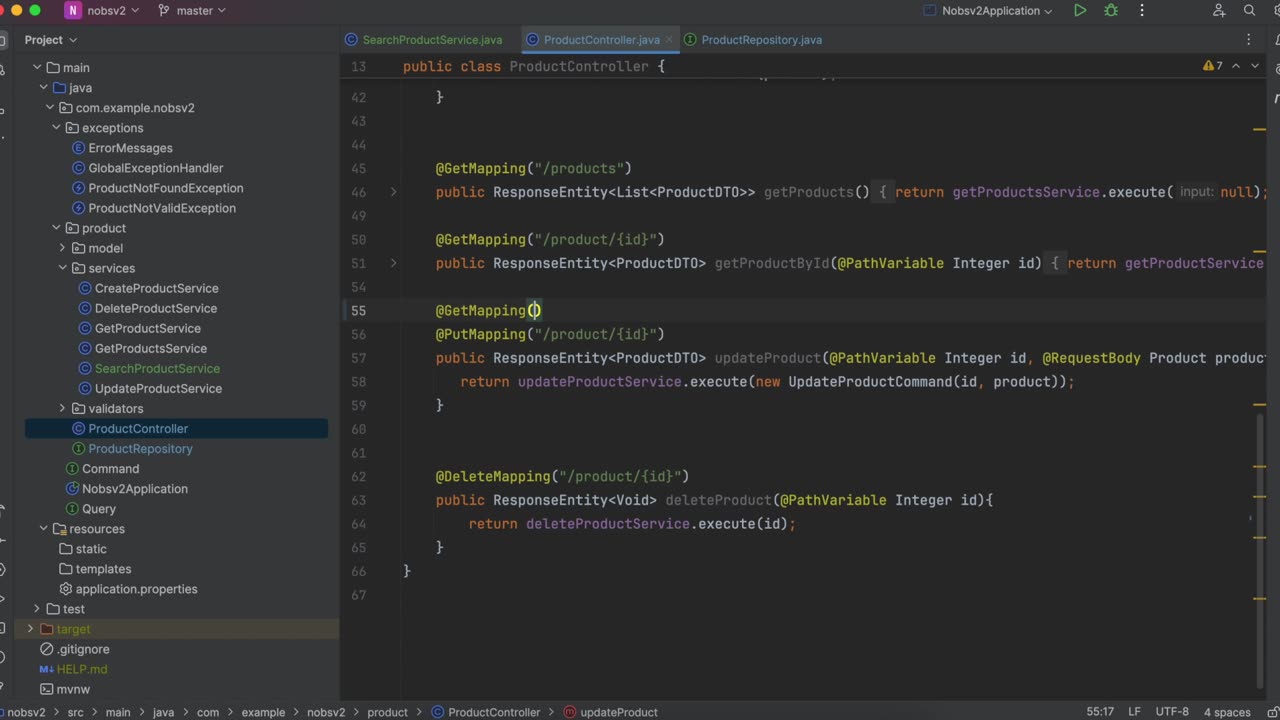Click class icon of ErrorMessages in tree
The image size is (1280, 720).
[x=79, y=148]
